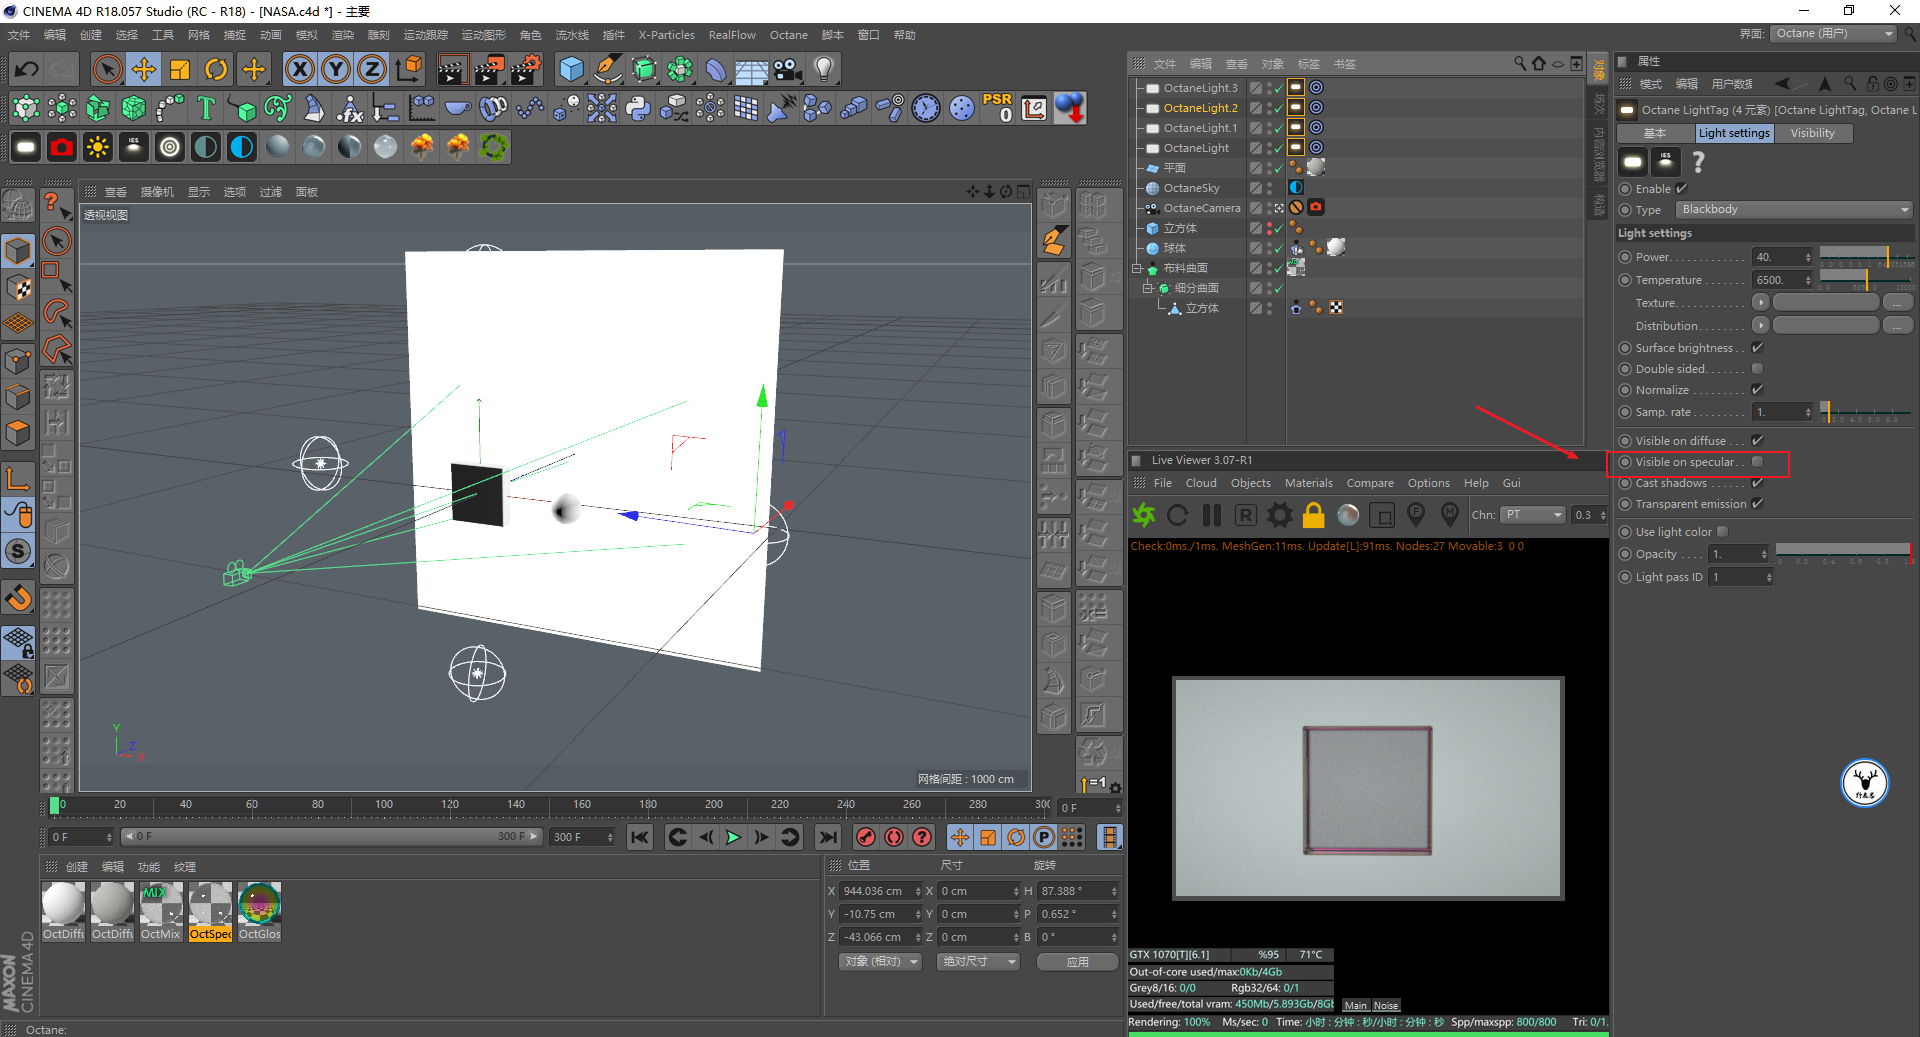Click the Noise render pass button

click(x=1385, y=1006)
